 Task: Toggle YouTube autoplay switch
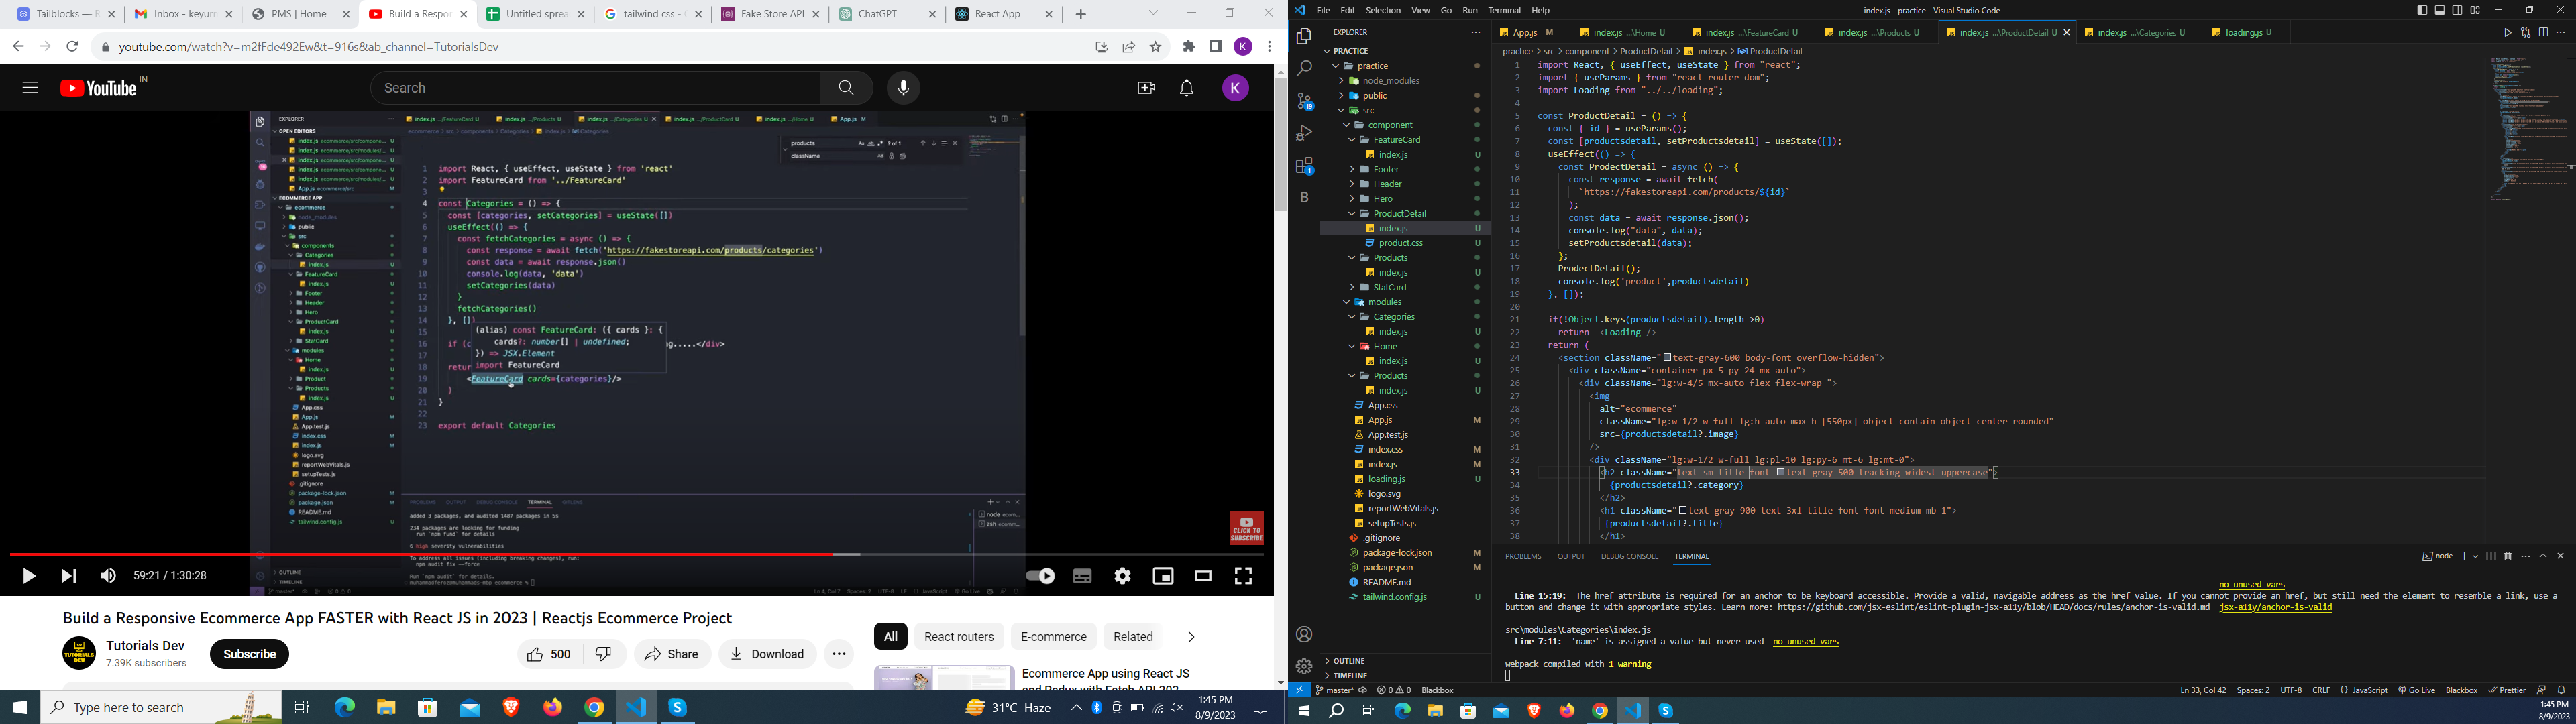[x=1040, y=576]
